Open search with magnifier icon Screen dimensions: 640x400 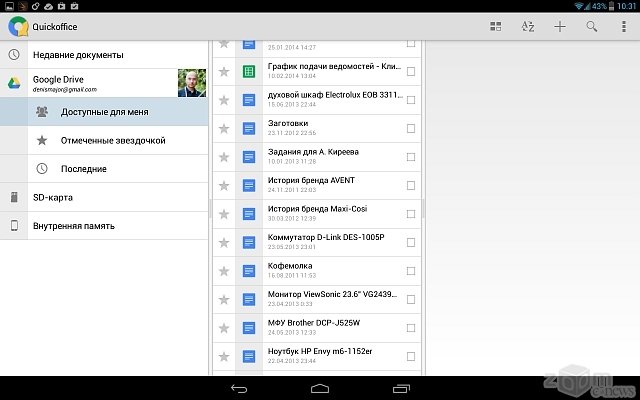[592, 26]
